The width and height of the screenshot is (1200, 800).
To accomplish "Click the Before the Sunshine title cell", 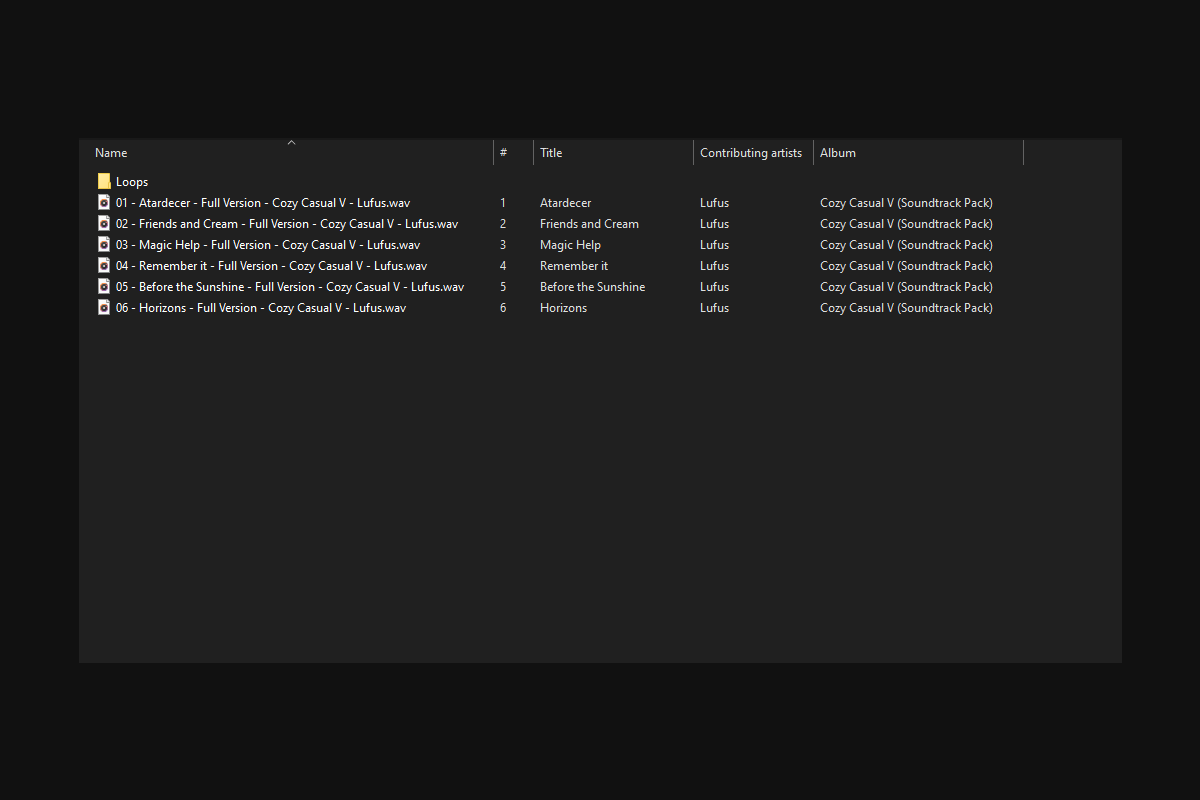I will [592, 287].
